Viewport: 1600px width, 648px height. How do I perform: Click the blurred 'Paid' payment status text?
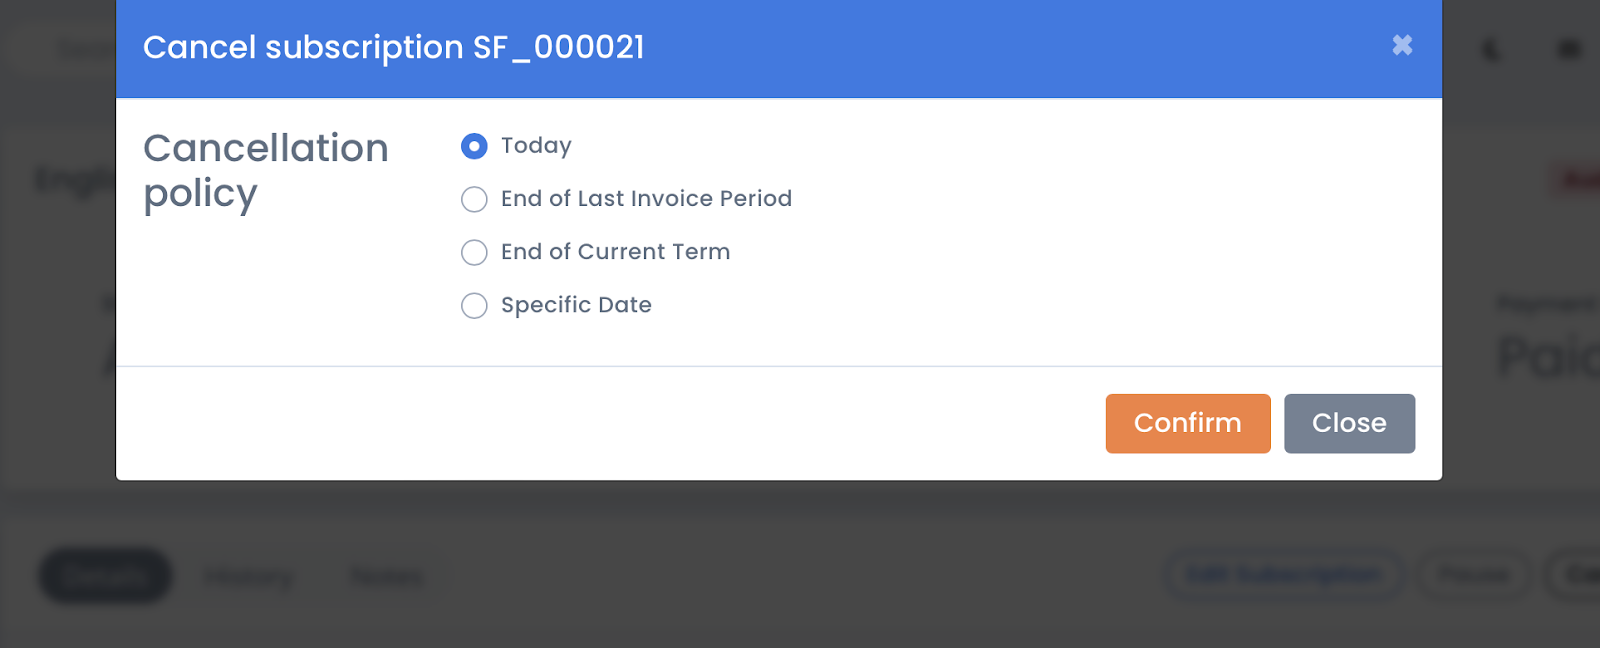[x=1548, y=357]
